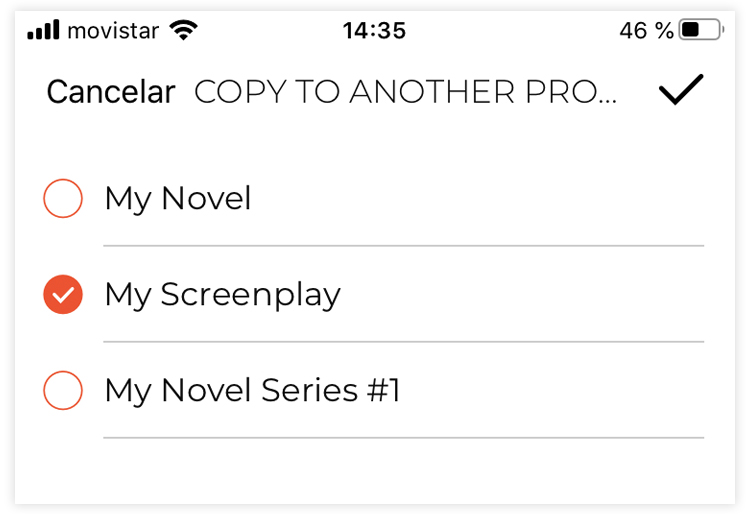The height and width of the screenshot is (514, 750).
Task: Tap the Copy To Another Project title
Action: pos(406,91)
